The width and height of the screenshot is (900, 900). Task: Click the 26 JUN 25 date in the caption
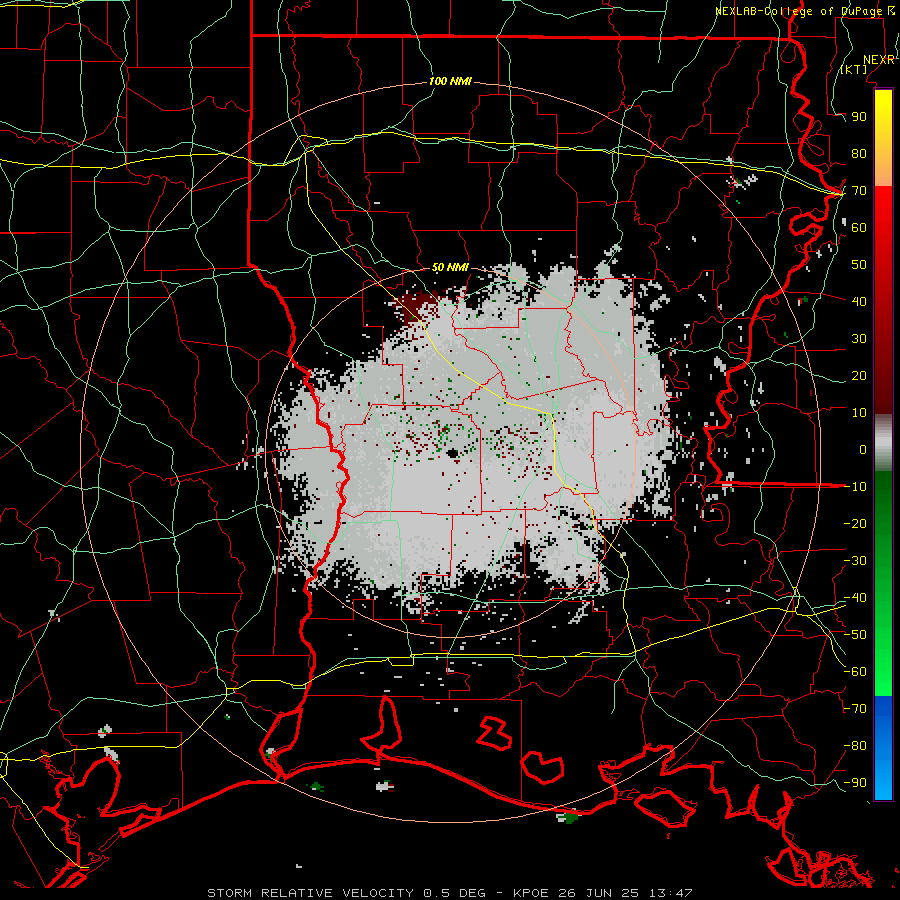pos(599,893)
